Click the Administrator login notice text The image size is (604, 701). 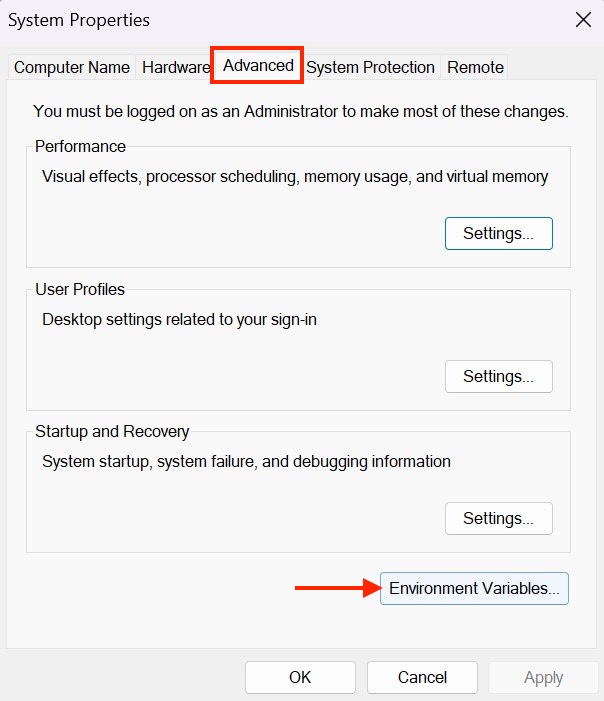pyautogui.click(x=301, y=111)
